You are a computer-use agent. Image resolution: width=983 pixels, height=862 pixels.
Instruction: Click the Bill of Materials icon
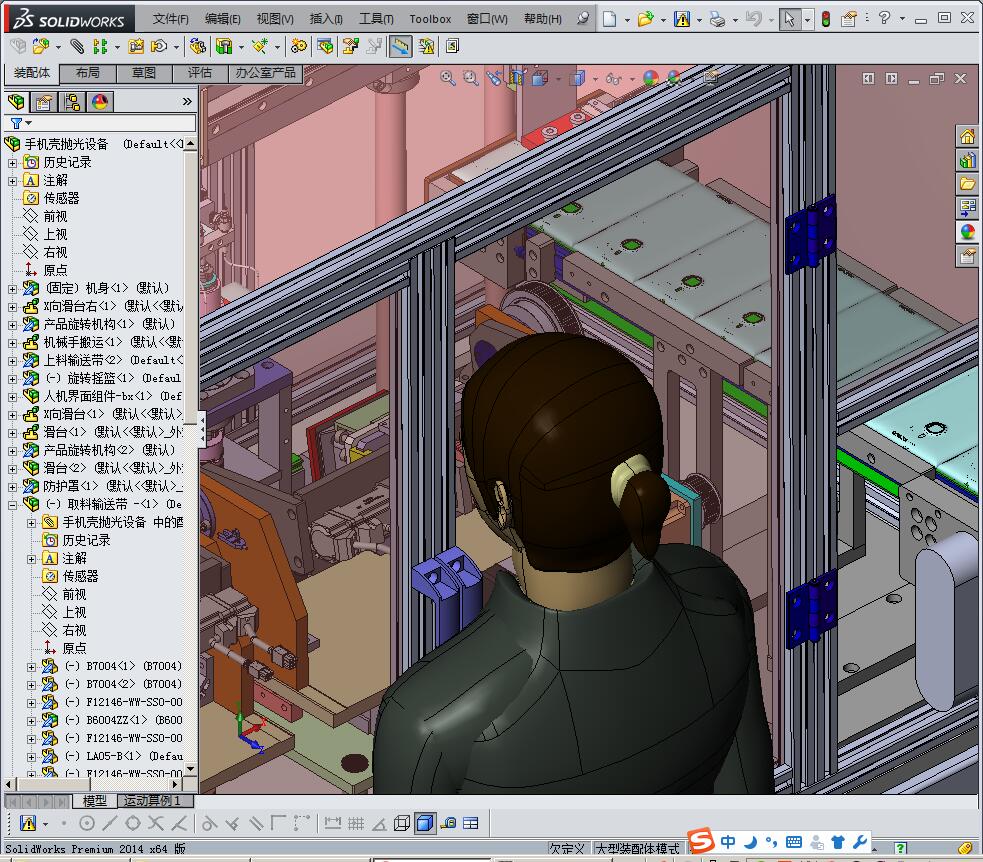[325, 46]
